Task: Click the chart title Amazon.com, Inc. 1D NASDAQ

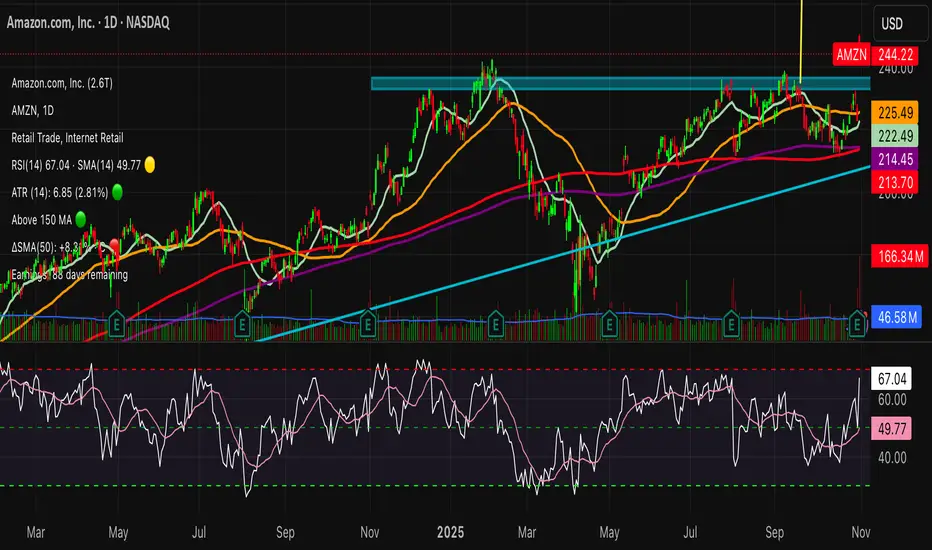Action: point(88,23)
